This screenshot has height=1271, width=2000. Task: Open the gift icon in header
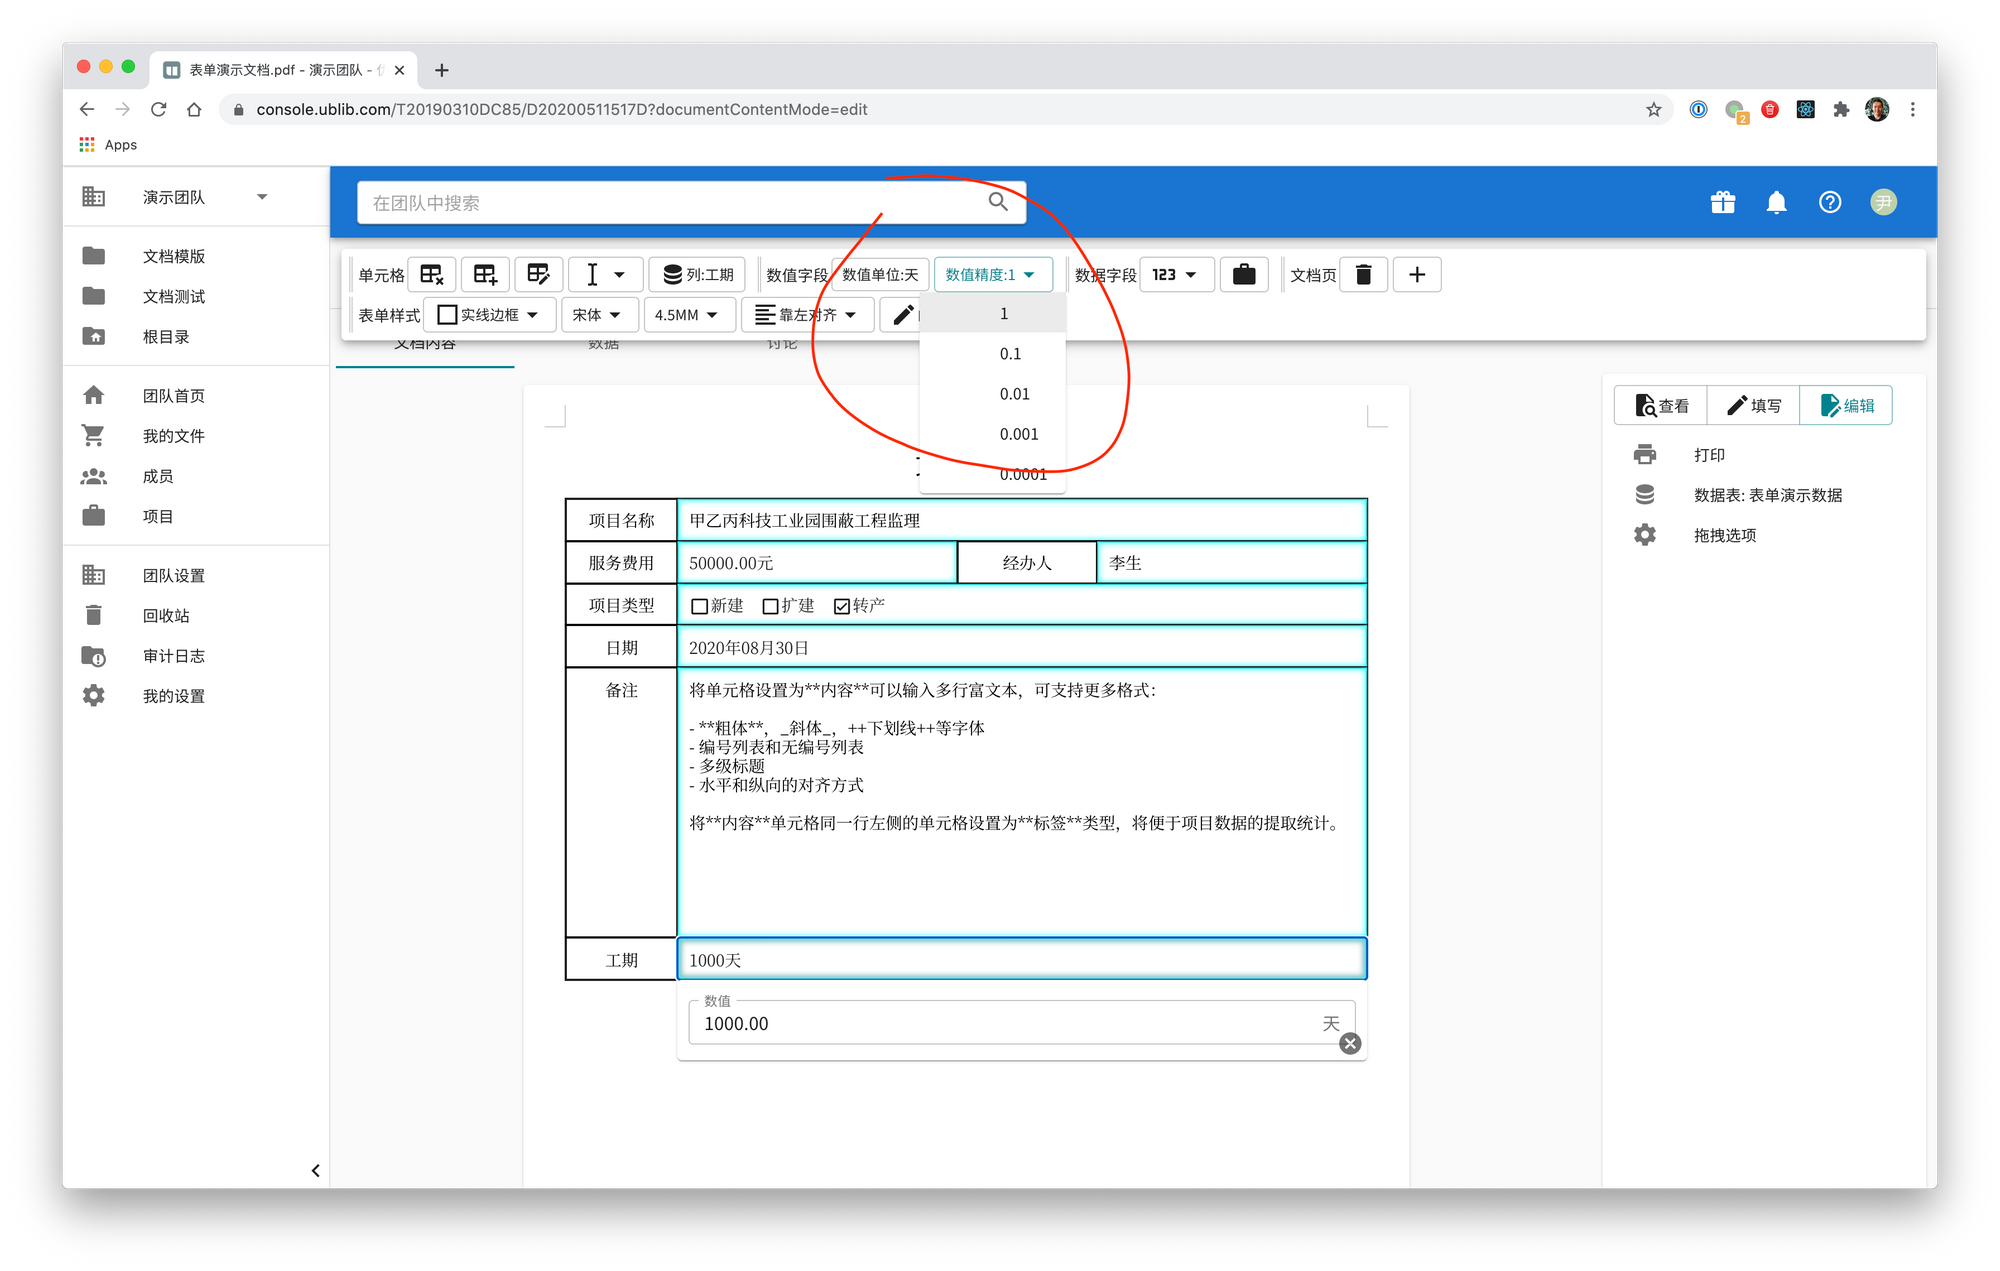(x=1722, y=203)
